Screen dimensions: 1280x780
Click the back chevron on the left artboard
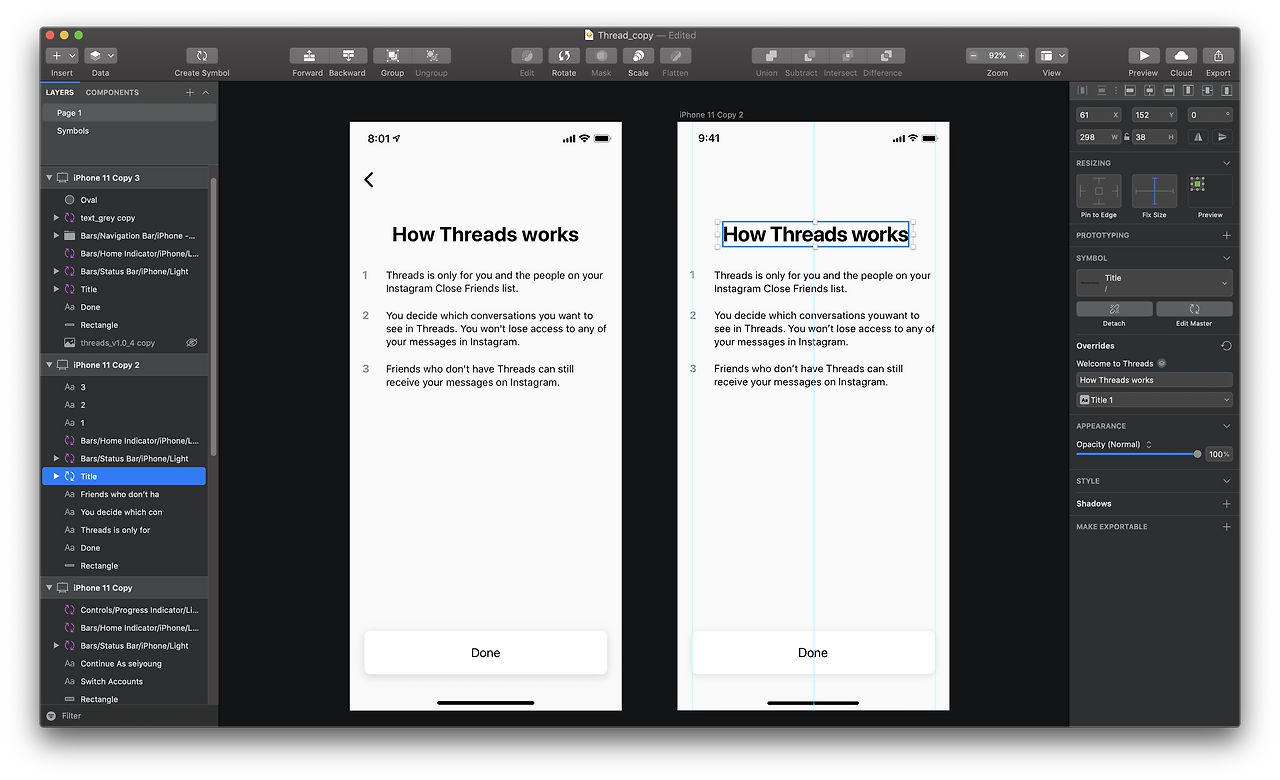tap(369, 179)
